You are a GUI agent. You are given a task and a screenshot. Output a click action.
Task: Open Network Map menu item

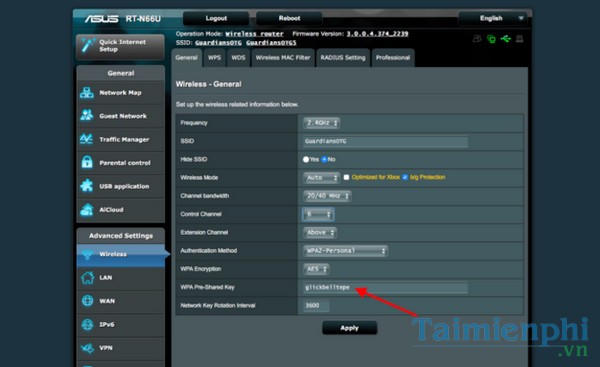tap(121, 93)
